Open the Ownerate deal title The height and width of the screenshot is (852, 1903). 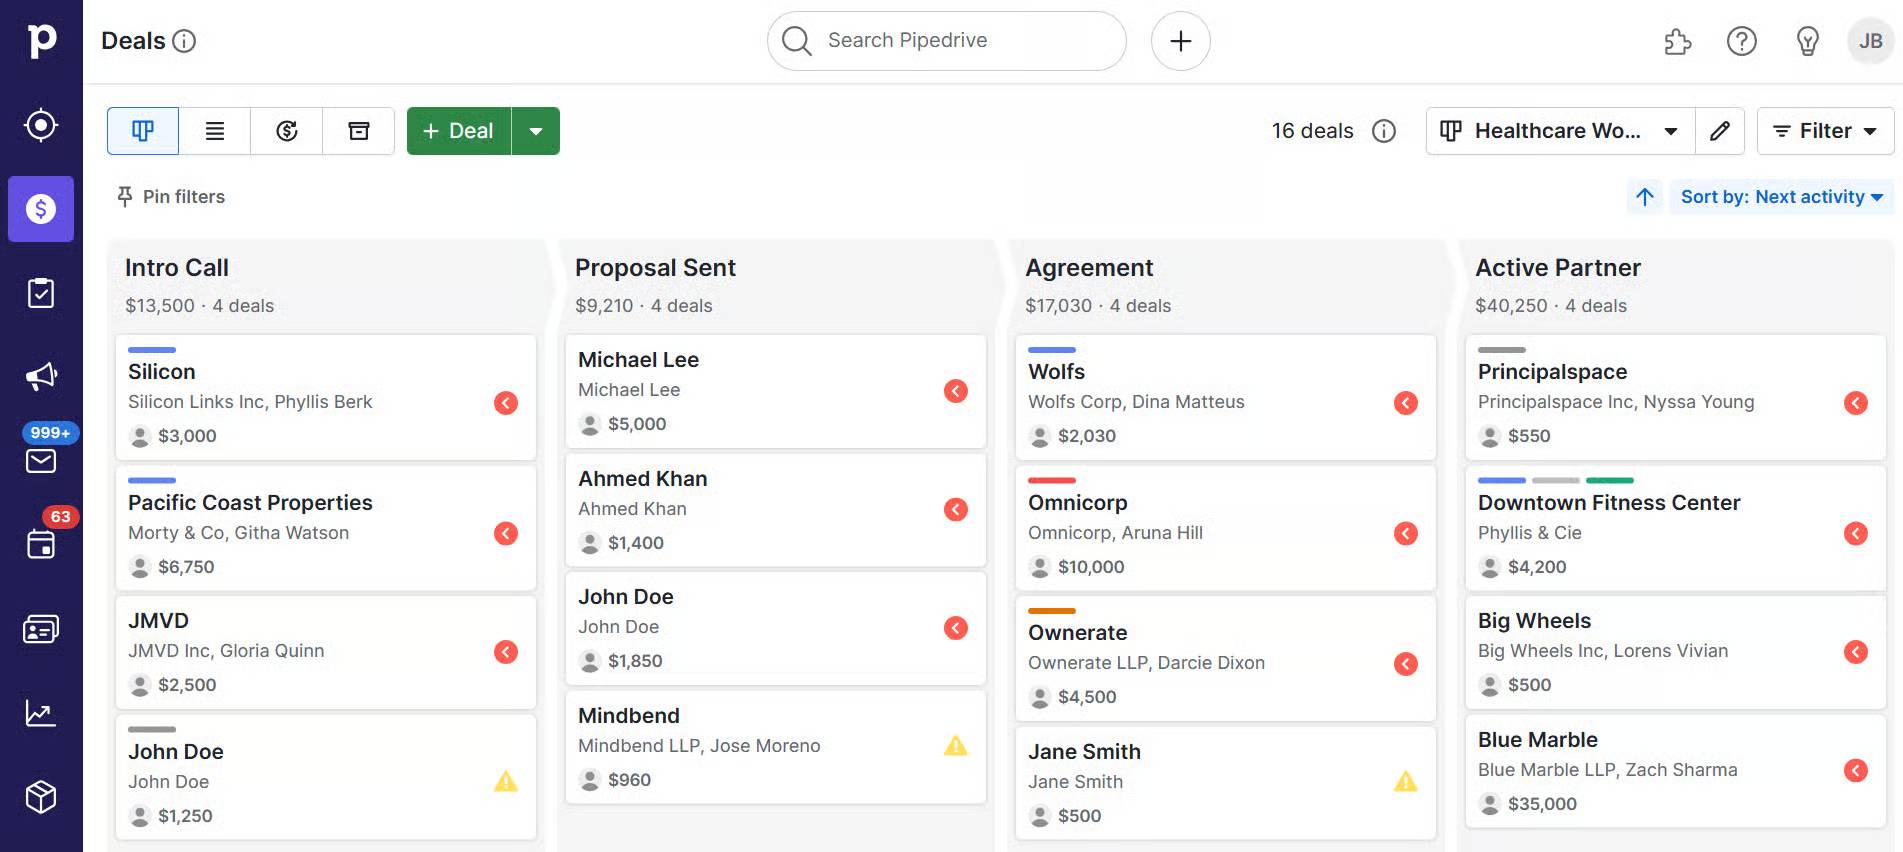click(x=1078, y=632)
